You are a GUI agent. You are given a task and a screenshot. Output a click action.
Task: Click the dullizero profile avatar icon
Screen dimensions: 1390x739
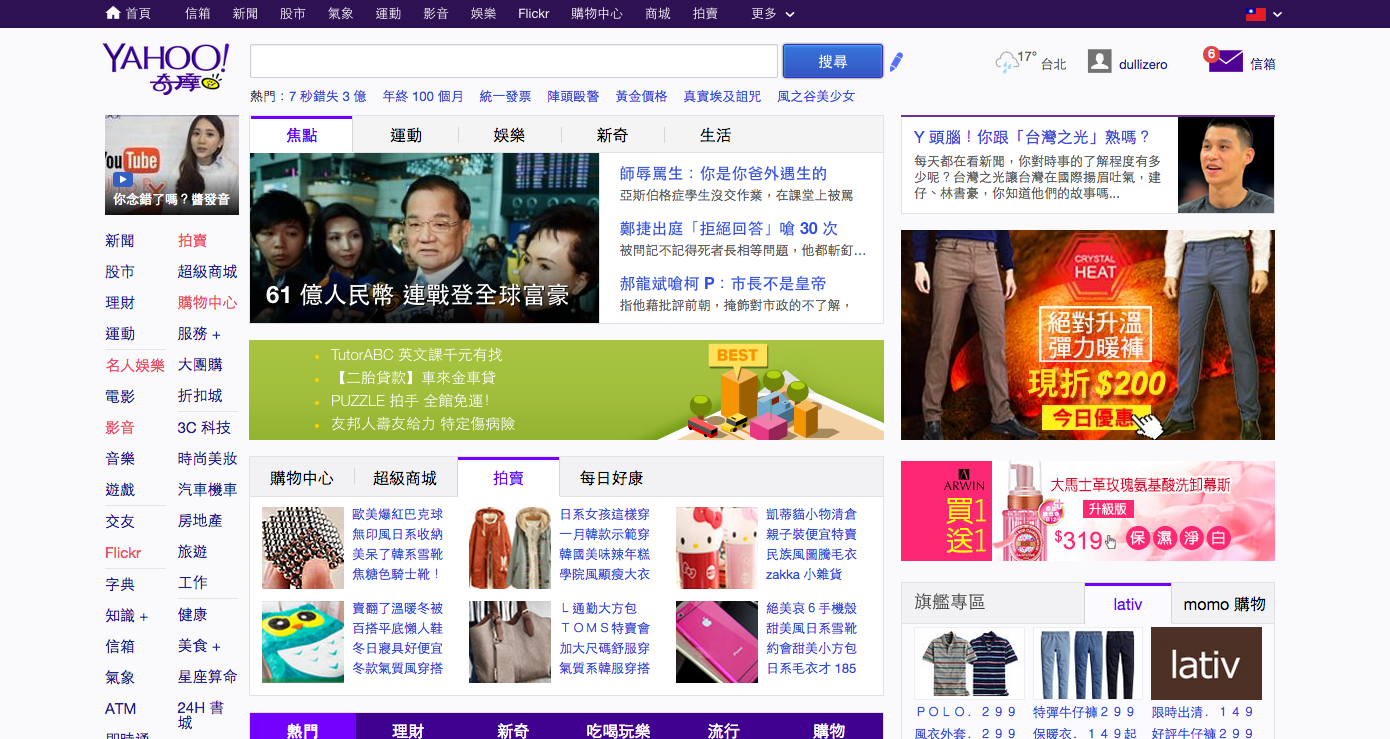[x=1099, y=61]
